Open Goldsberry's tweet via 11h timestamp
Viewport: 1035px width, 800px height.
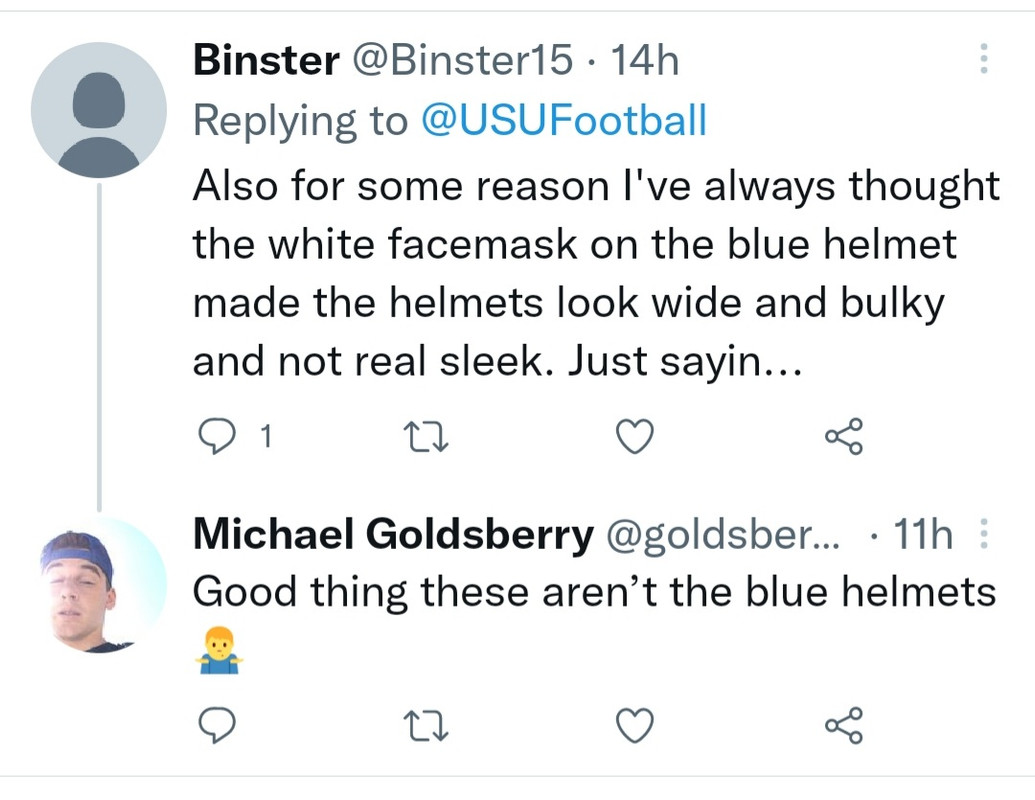coord(923,533)
